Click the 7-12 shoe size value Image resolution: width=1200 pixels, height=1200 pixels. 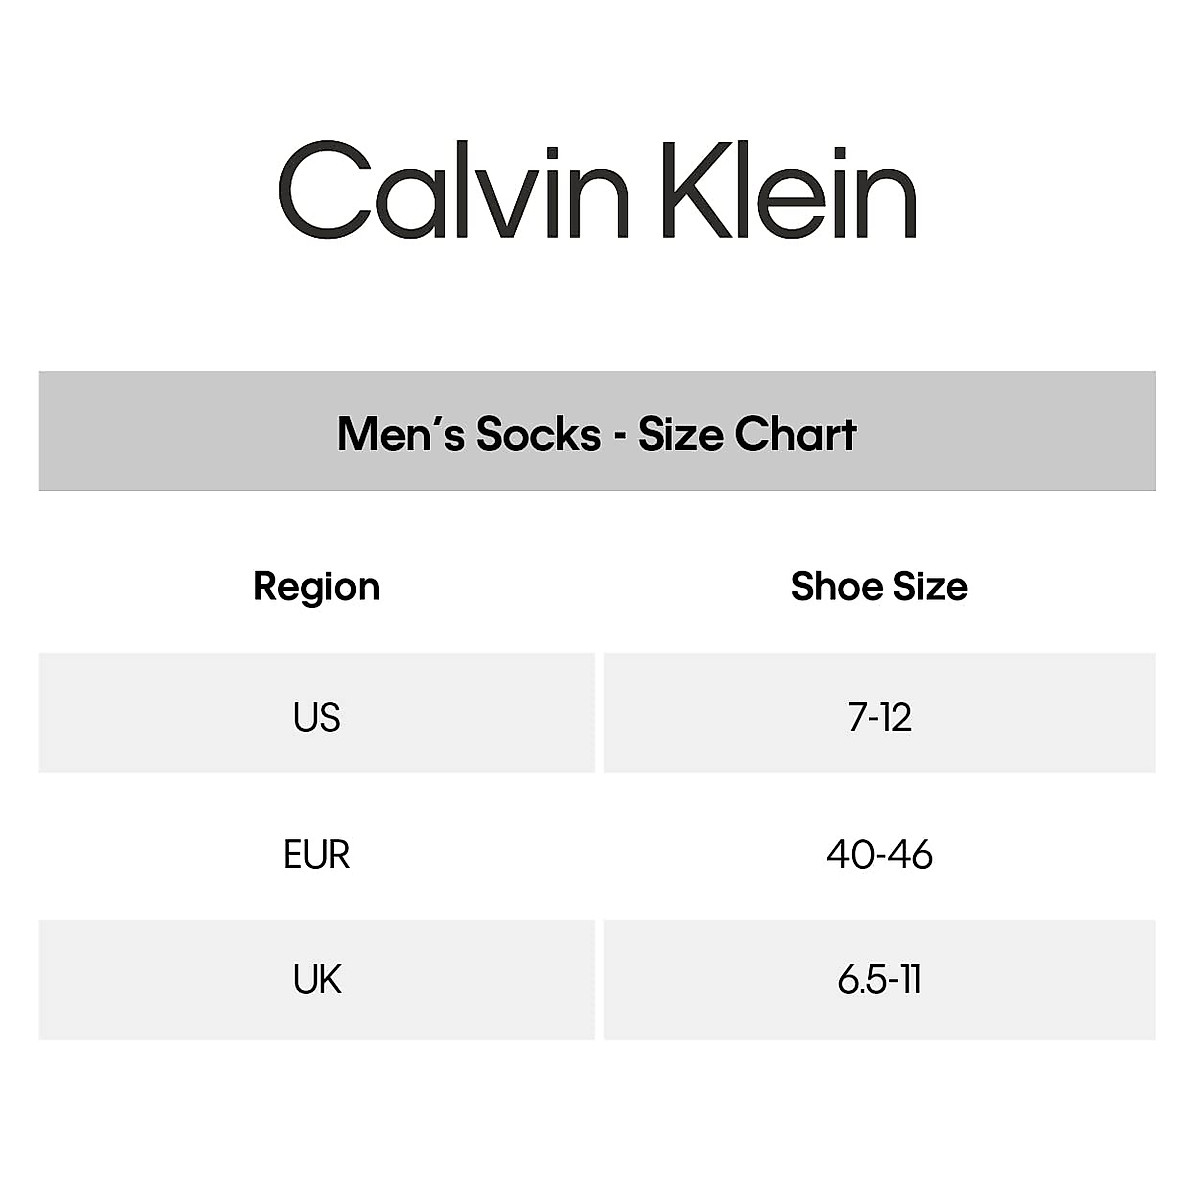[x=879, y=717]
